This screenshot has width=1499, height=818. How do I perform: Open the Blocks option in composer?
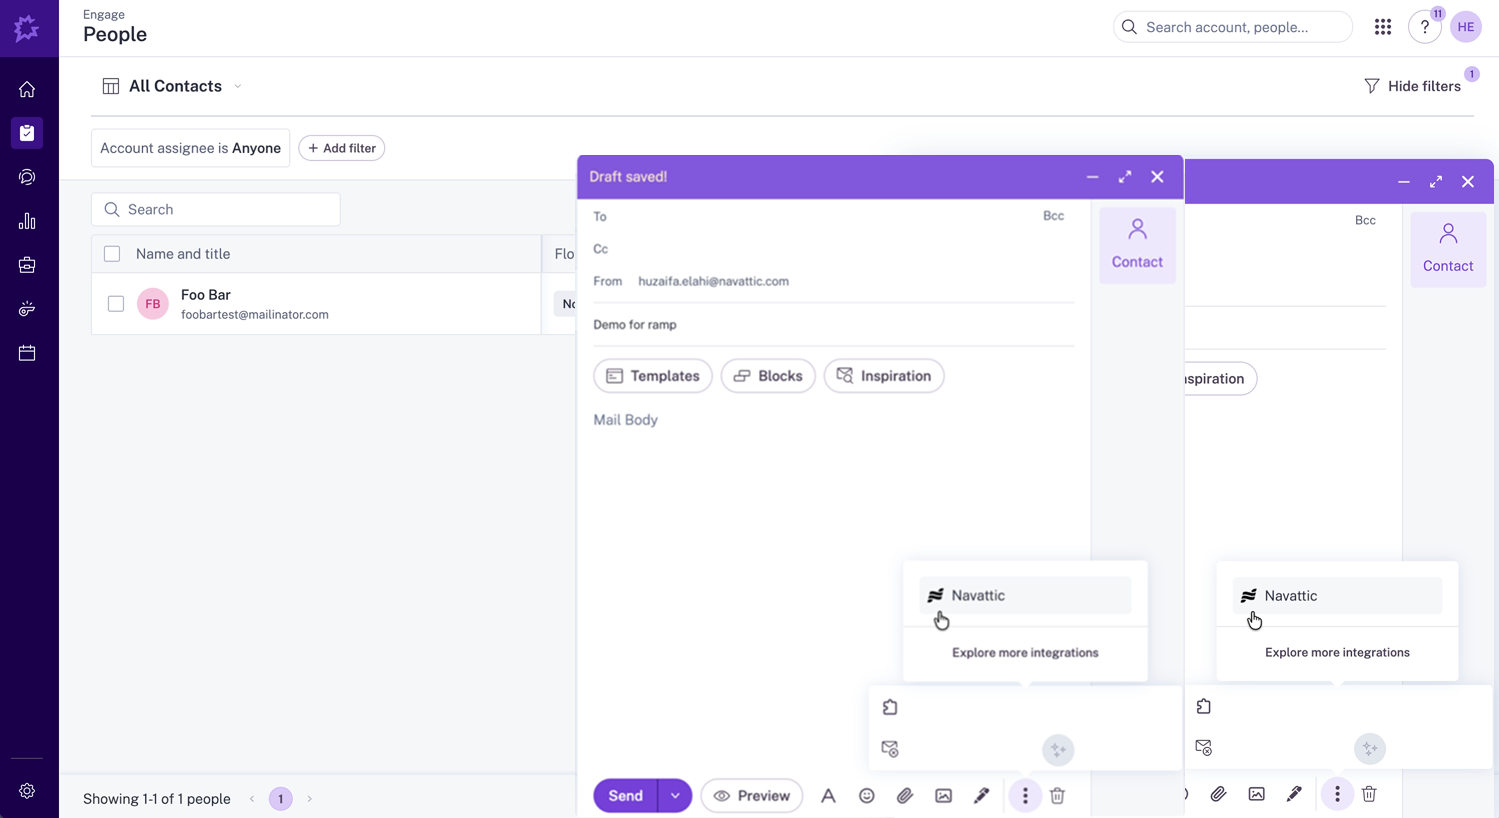coord(768,376)
